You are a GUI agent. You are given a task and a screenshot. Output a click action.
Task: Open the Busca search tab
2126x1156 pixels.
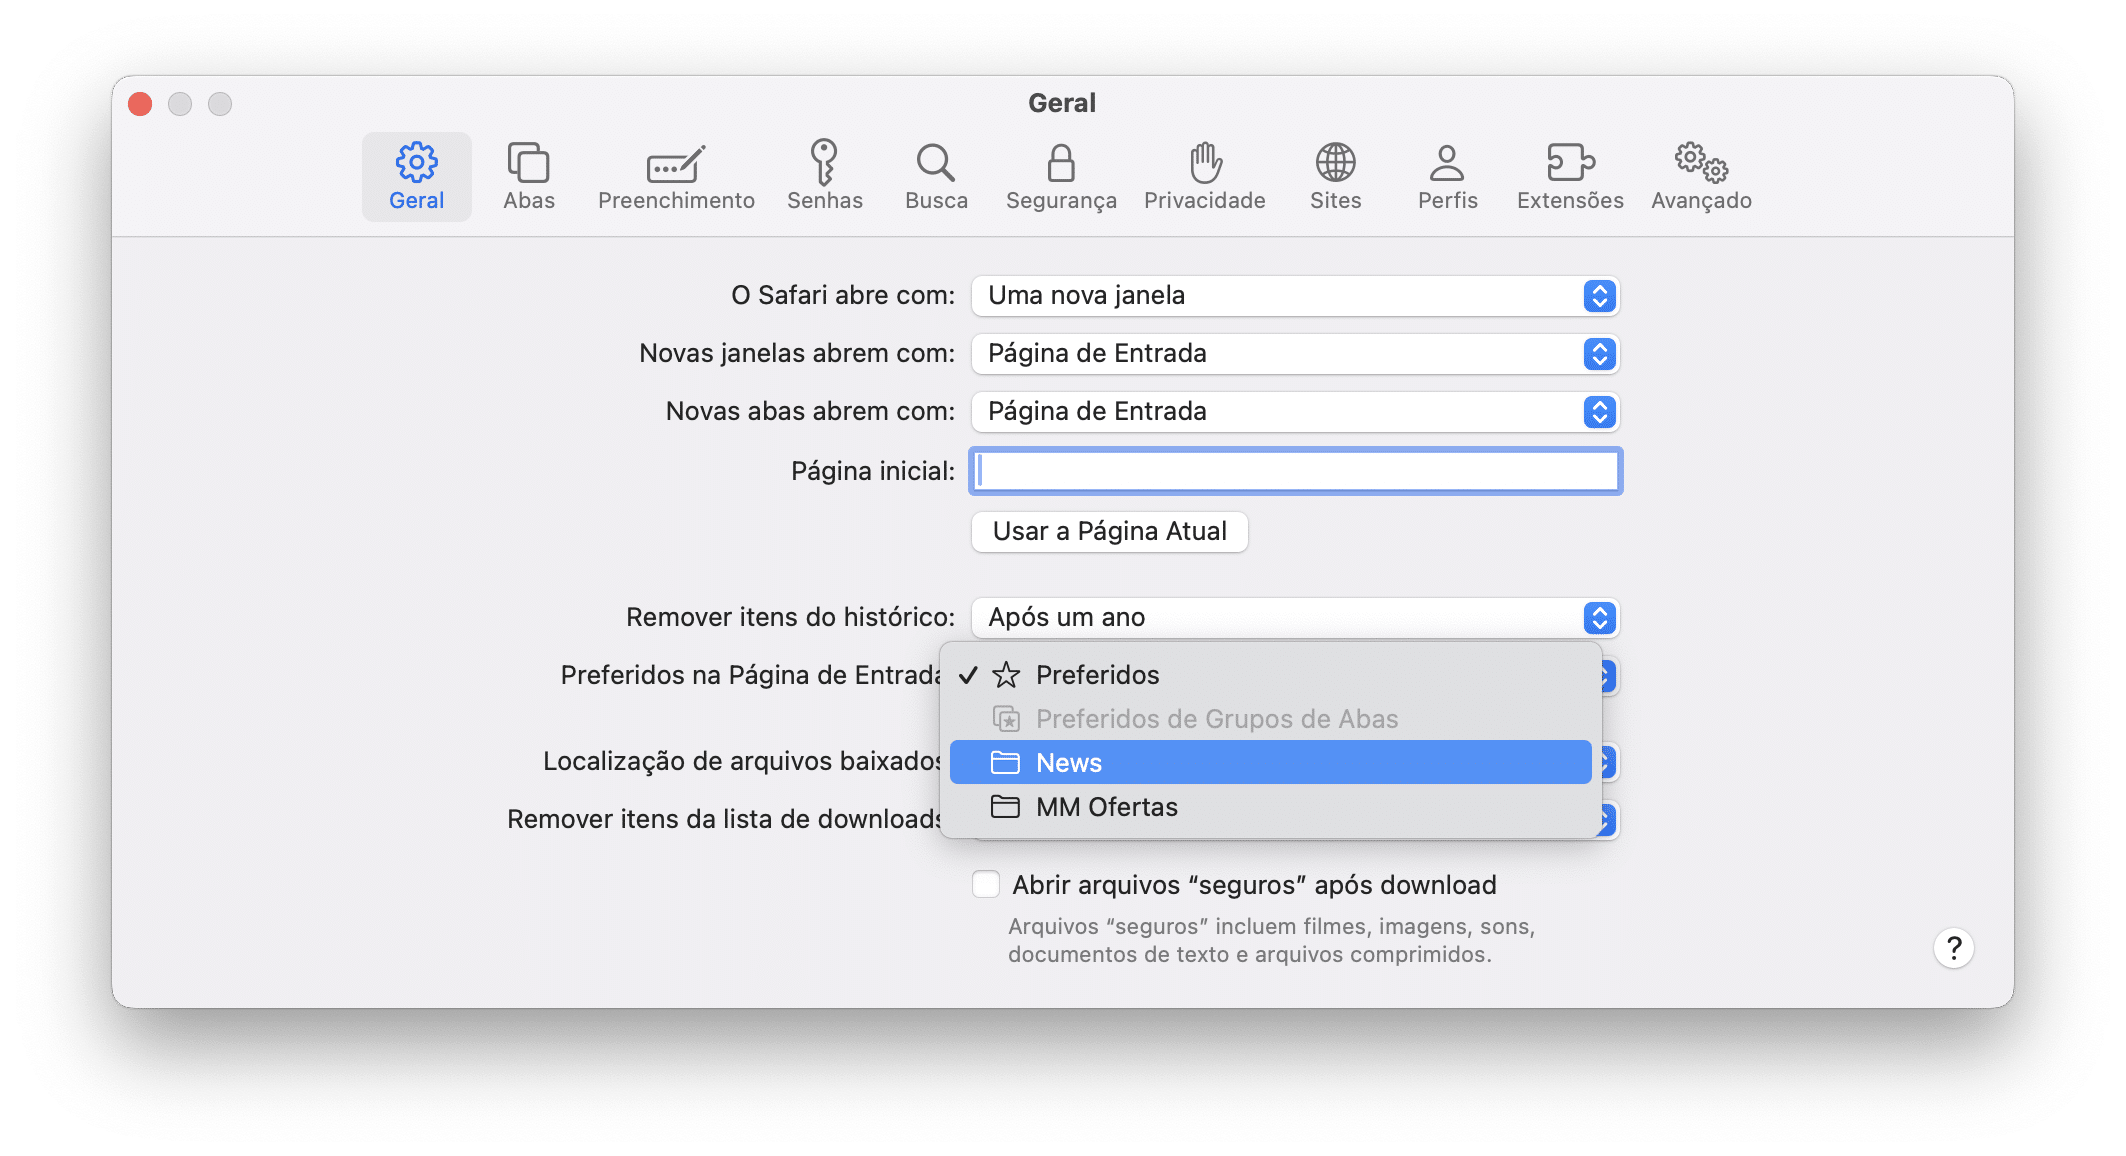936,177
